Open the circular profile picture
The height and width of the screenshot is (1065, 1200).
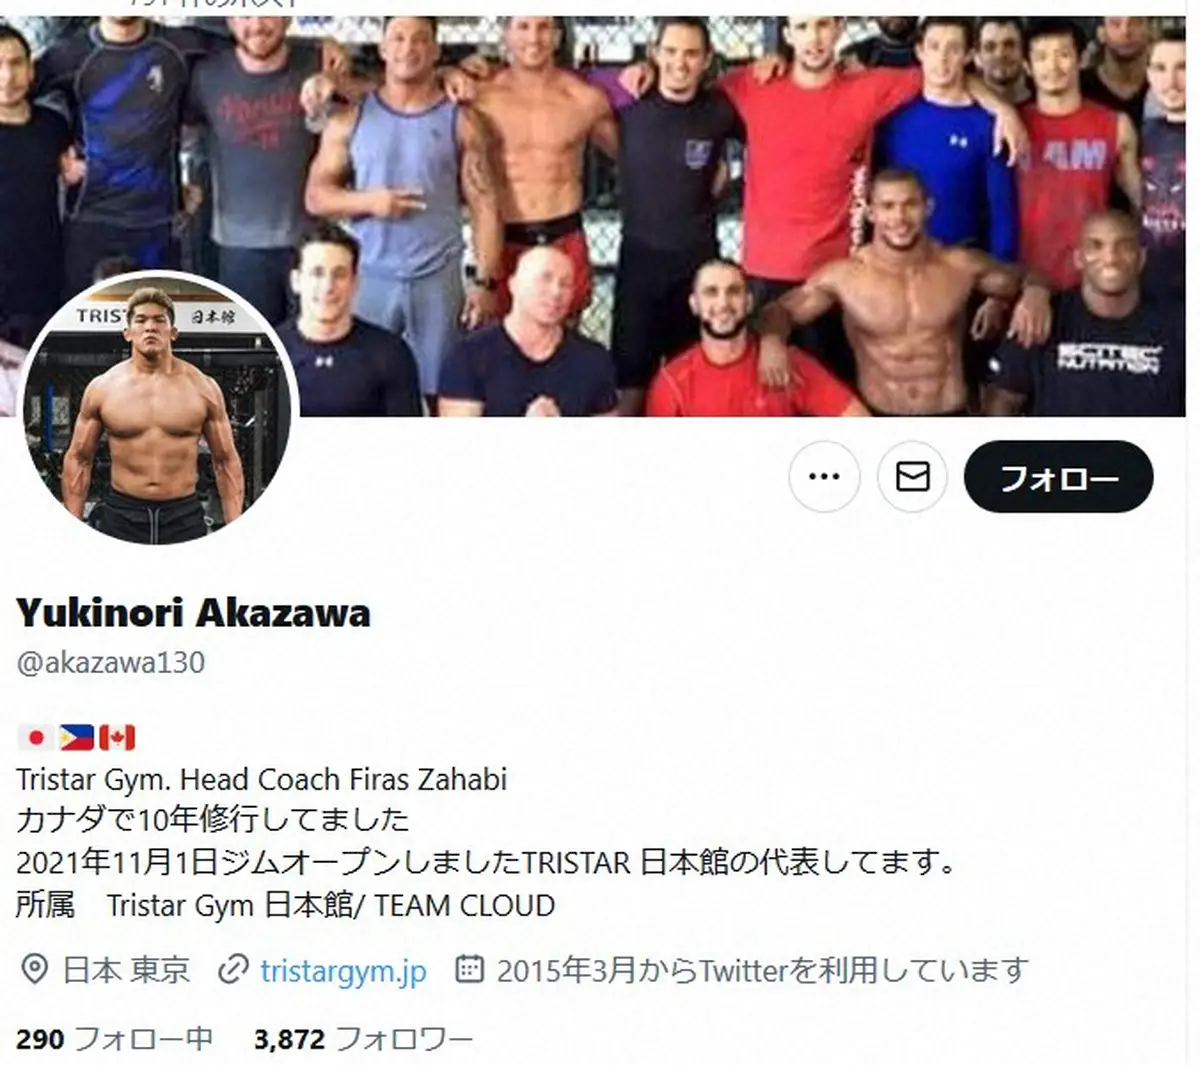(160, 408)
